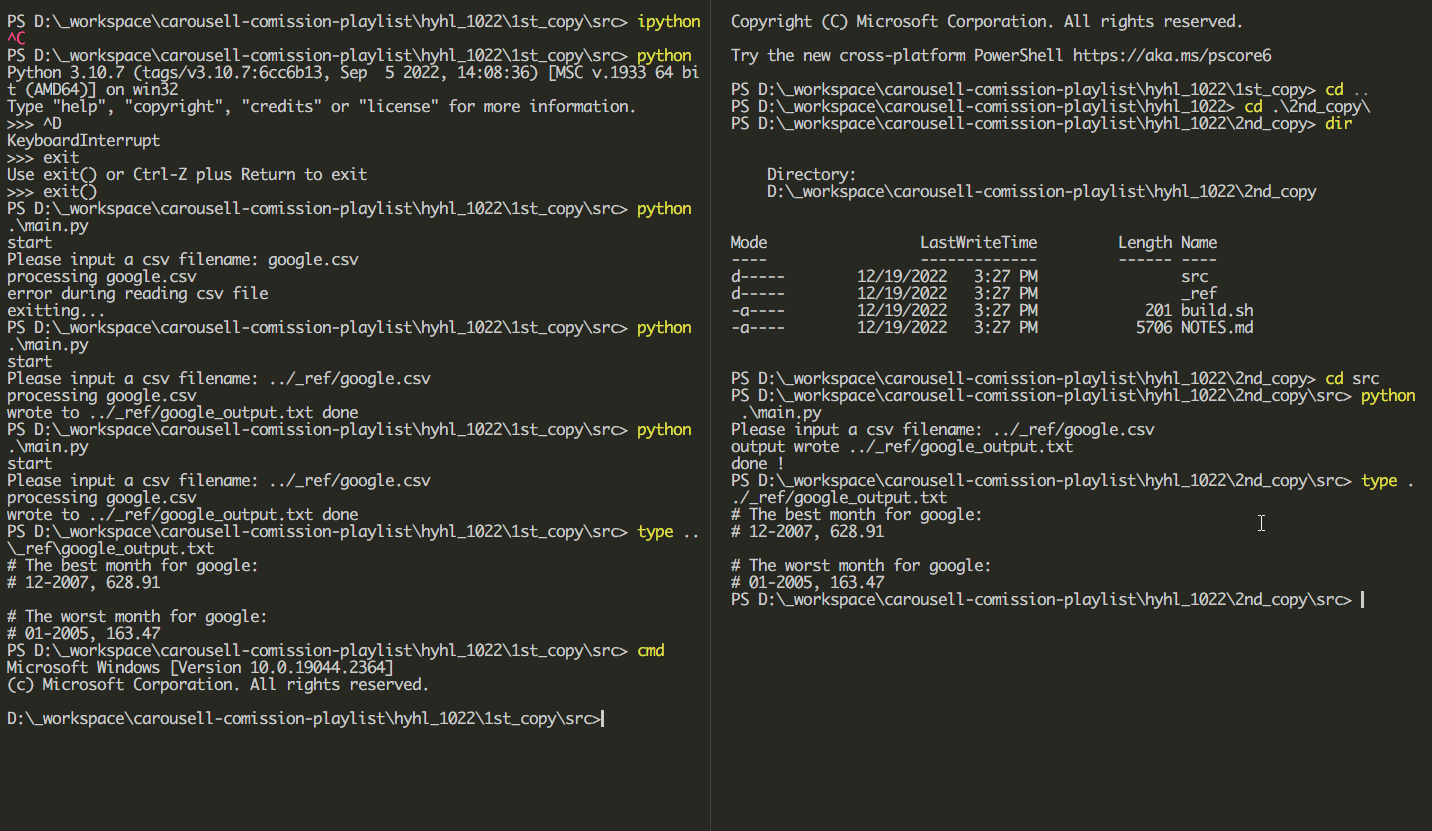The width and height of the screenshot is (1432, 831).
Task: Click NOTES.md in the directory listing
Action: click(1217, 327)
